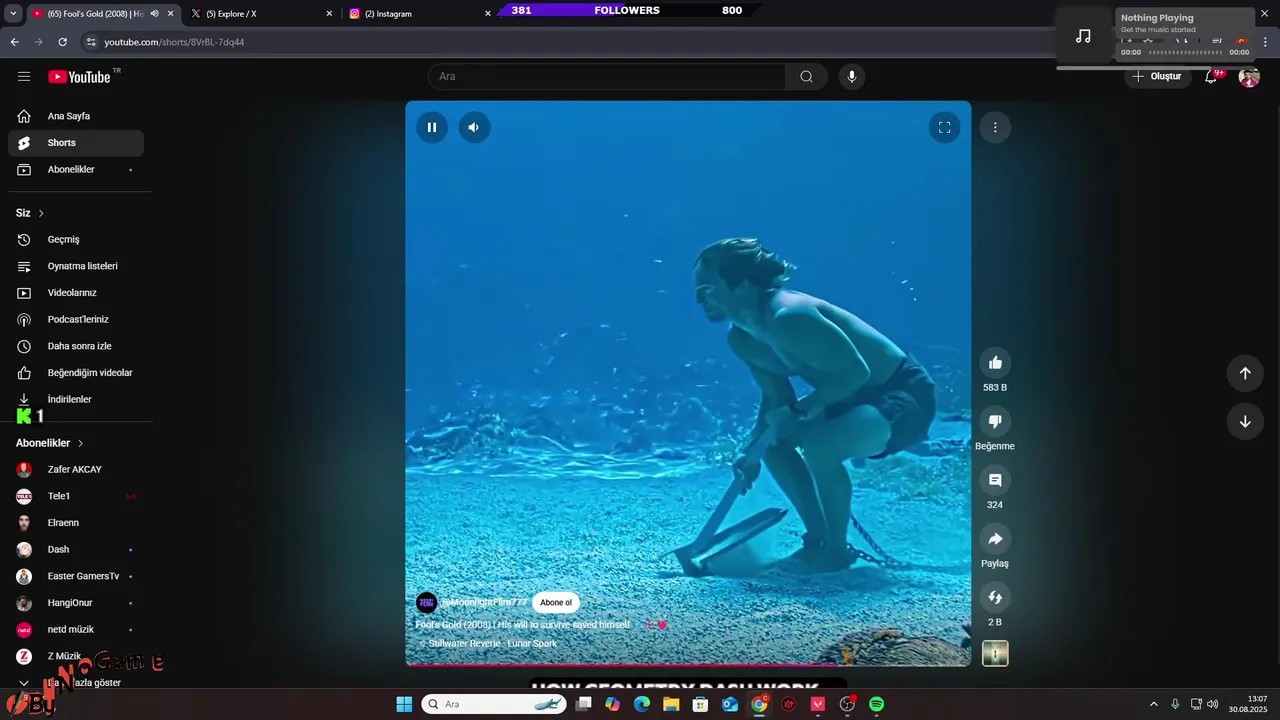This screenshot has height=720, width=1280.
Task: Expand subscriptions with Daha fazla göster
Action: coord(76,683)
